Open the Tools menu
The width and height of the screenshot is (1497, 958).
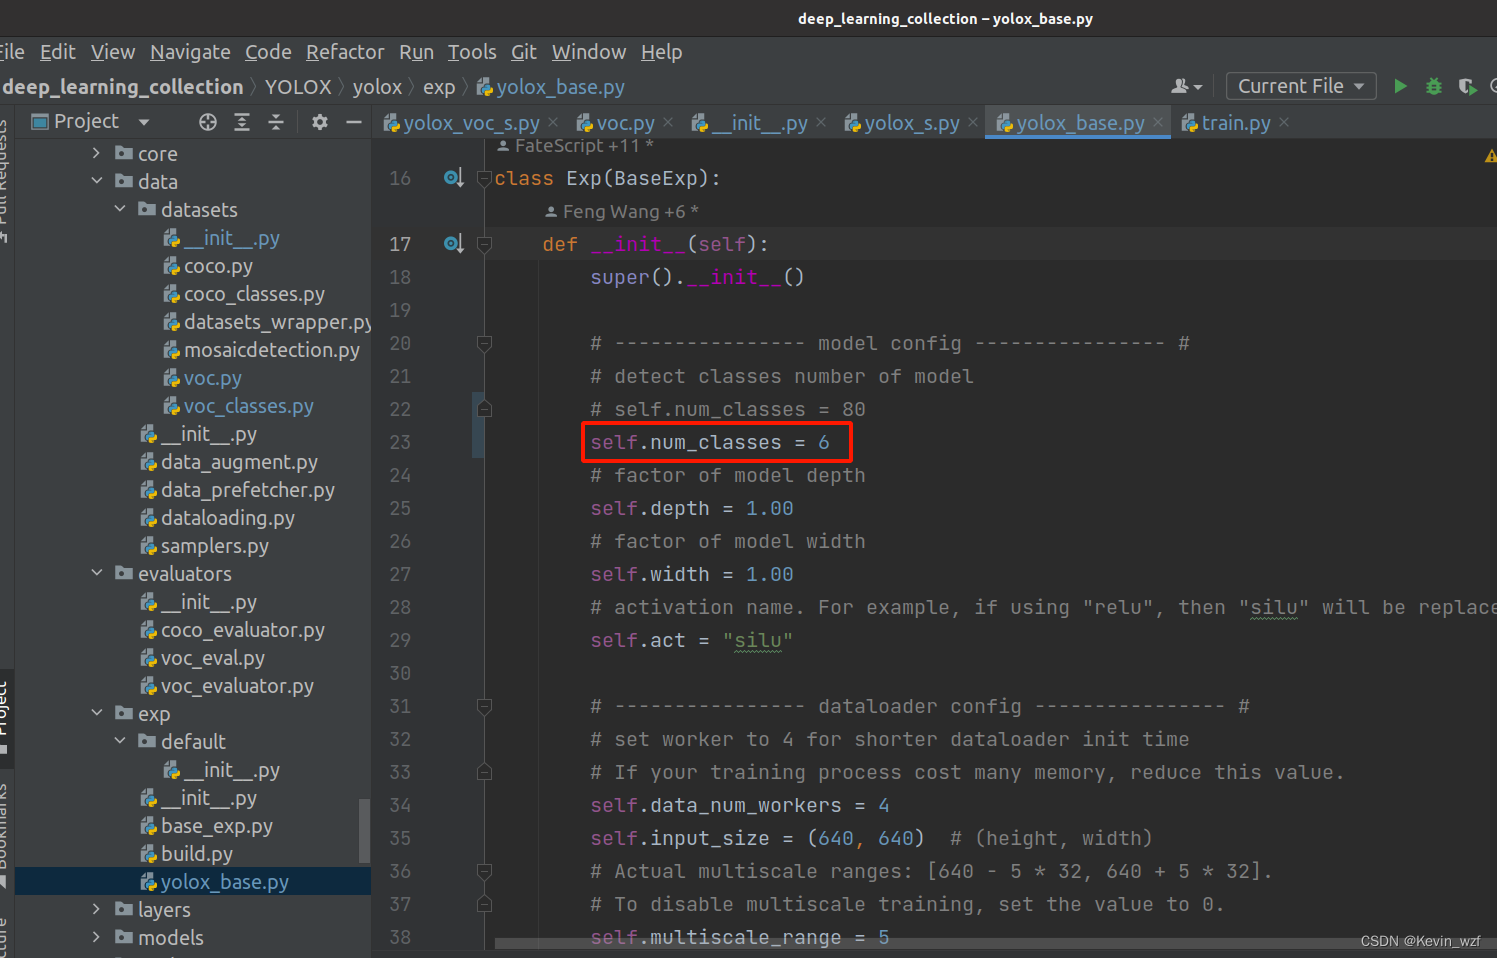pyautogui.click(x=472, y=52)
